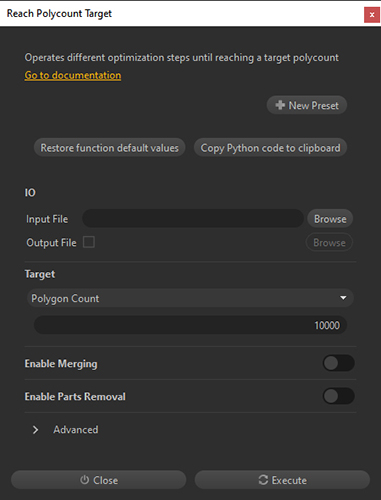Click the Output File Browse button
The width and height of the screenshot is (381, 500).
(x=329, y=242)
